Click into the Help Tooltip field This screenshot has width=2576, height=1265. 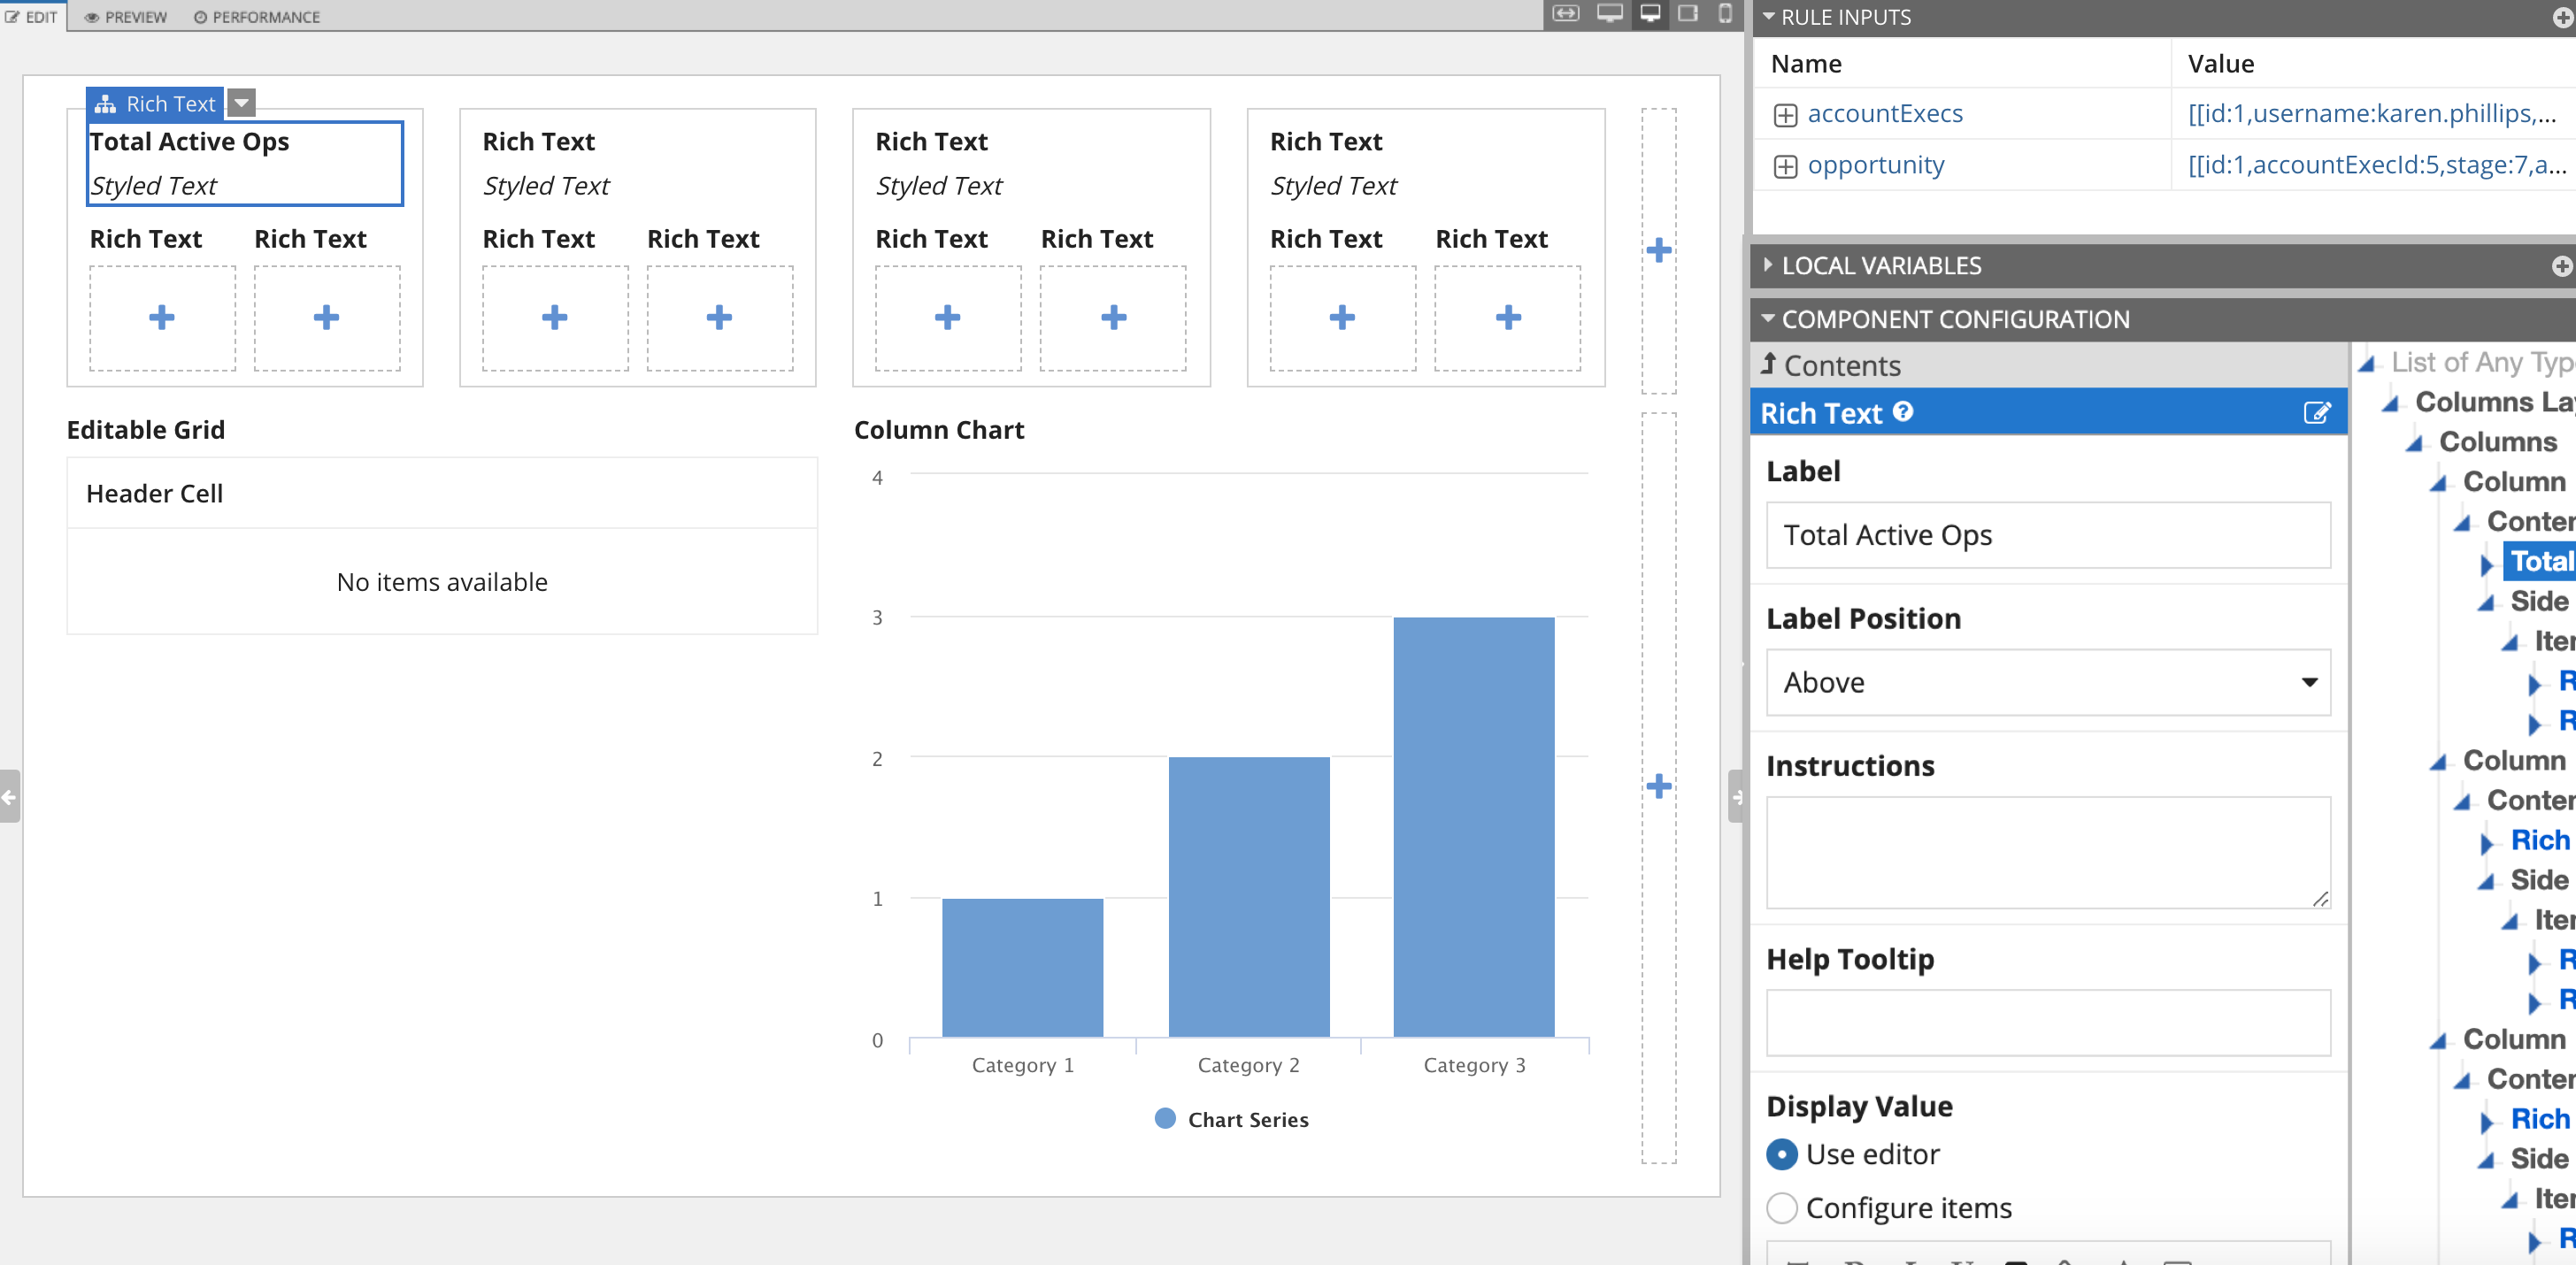[2048, 1023]
